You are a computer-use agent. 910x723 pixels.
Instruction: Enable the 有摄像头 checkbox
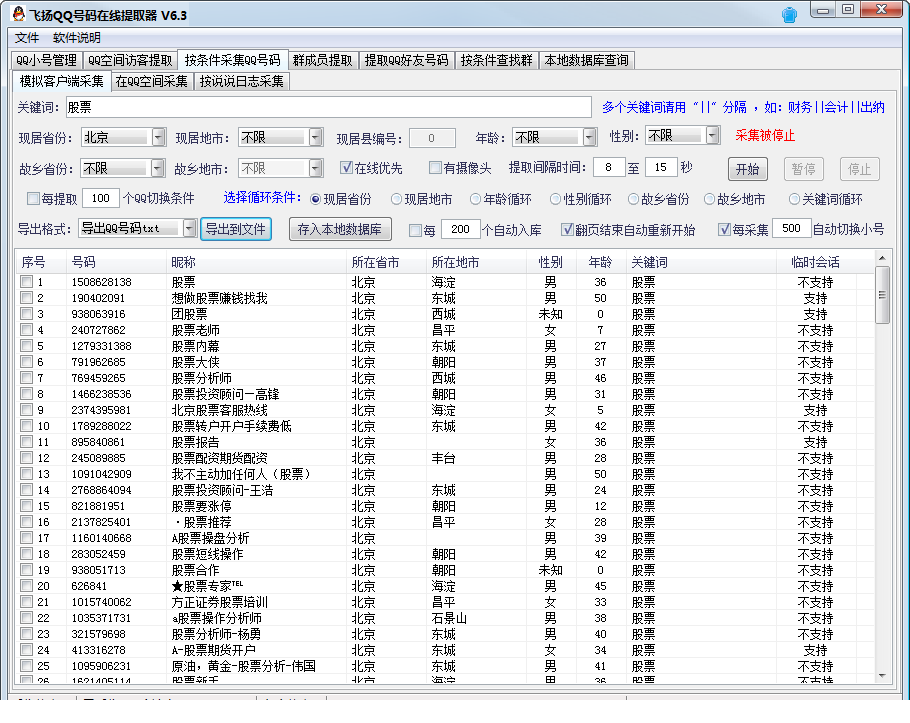[x=435, y=168]
